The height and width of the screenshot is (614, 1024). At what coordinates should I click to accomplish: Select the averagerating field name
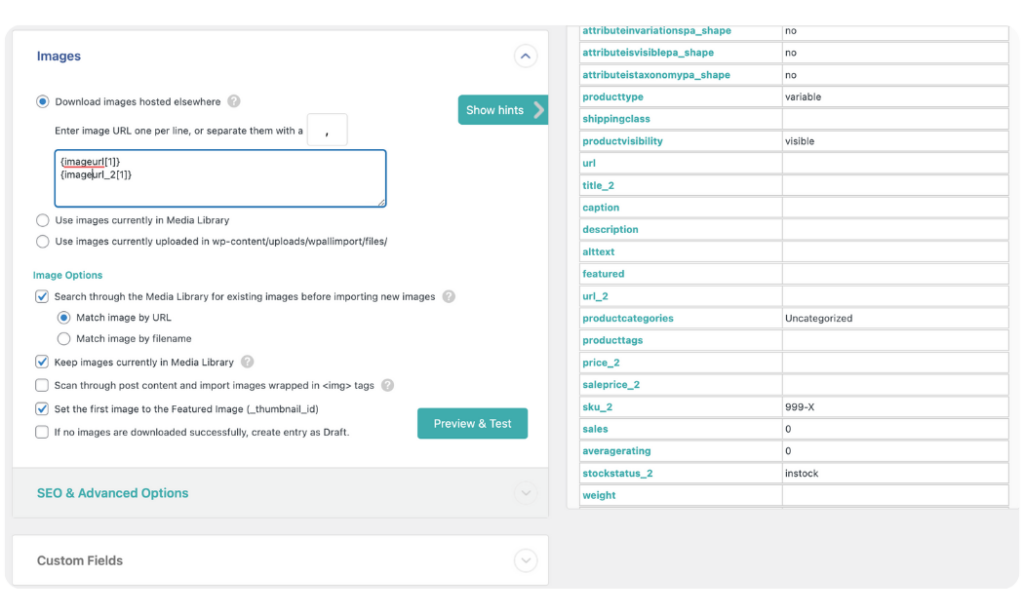616,451
